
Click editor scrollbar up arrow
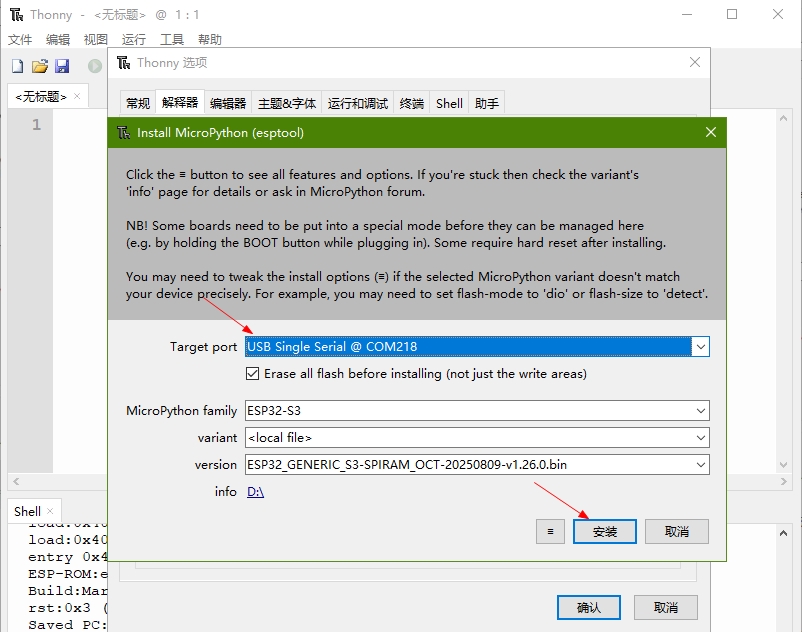pos(783,118)
